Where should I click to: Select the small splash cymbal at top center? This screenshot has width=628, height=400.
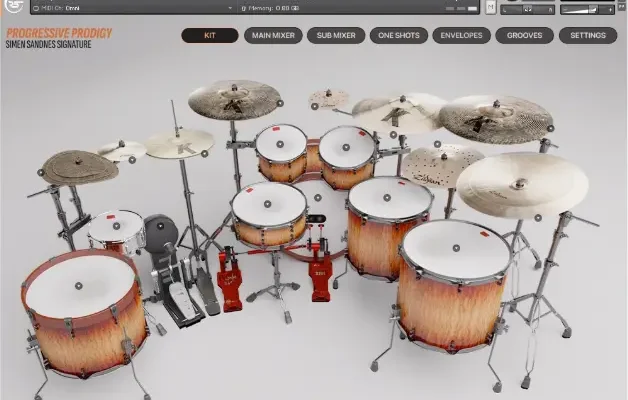[x=329, y=99]
